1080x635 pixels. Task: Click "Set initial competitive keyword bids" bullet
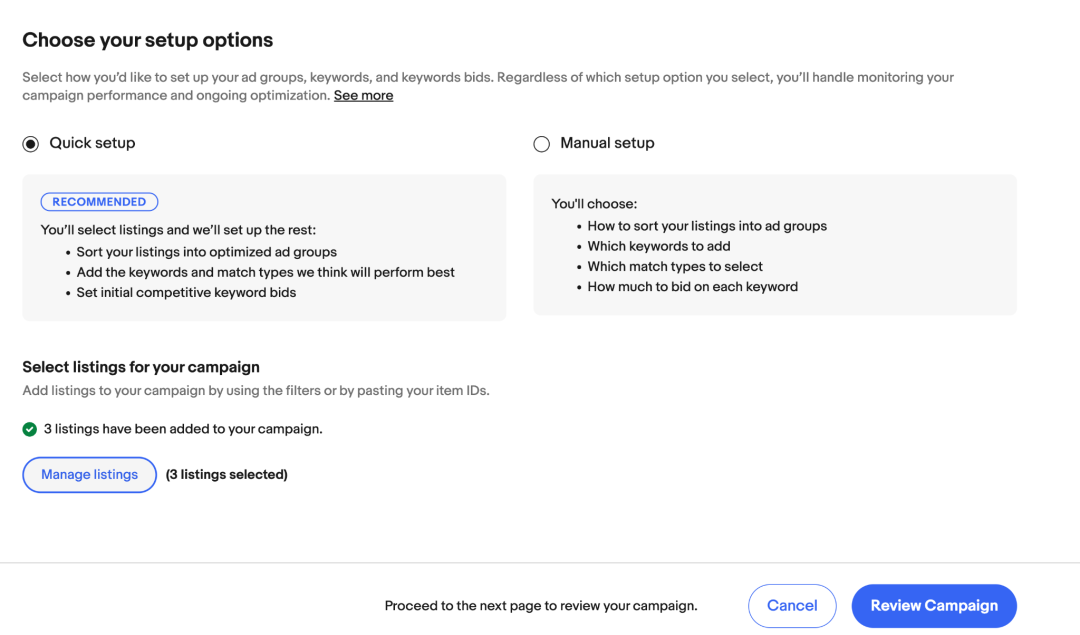(x=186, y=293)
